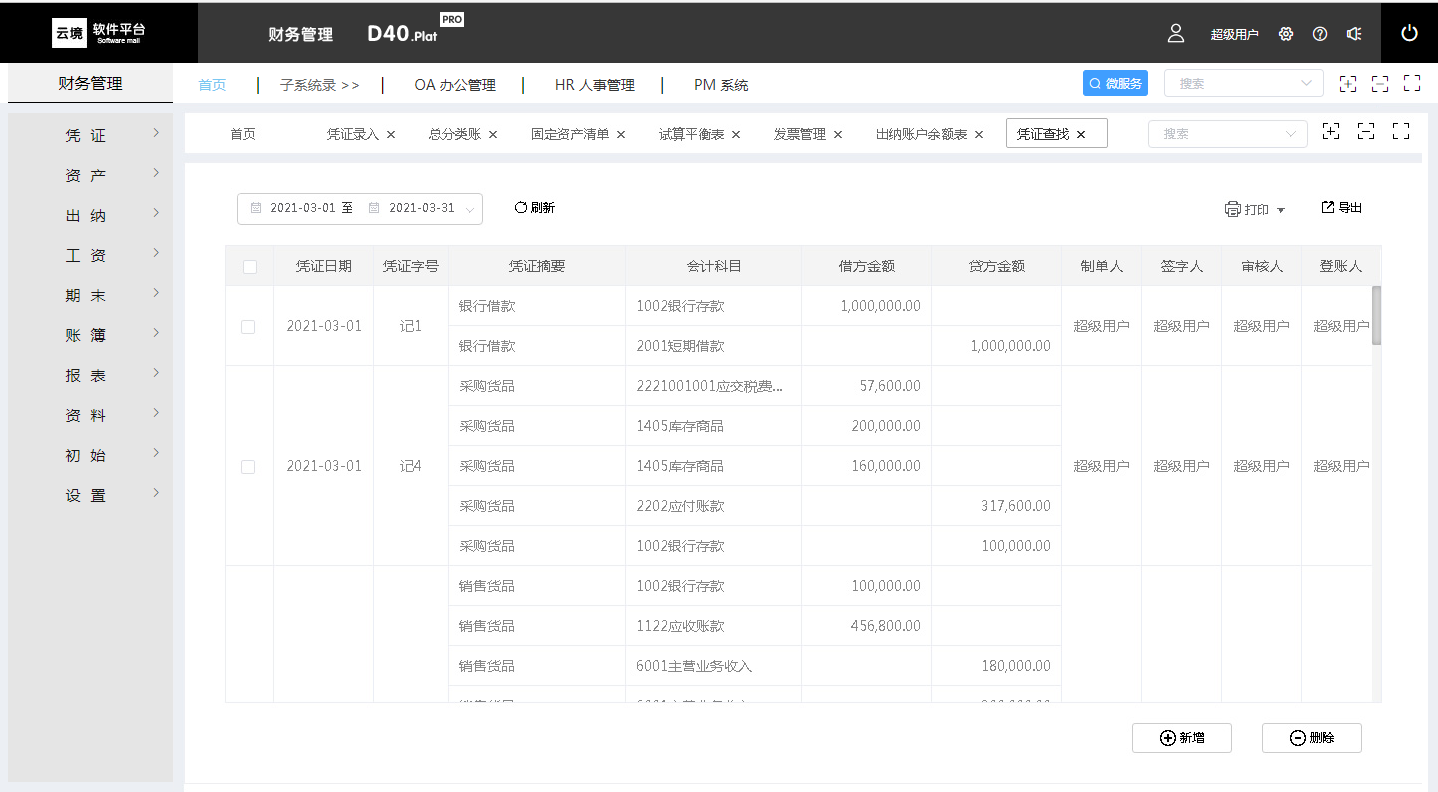The image size is (1438, 792).
Task: Close the 凭证录入 tab
Action: pyautogui.click(x=391, y=134)
